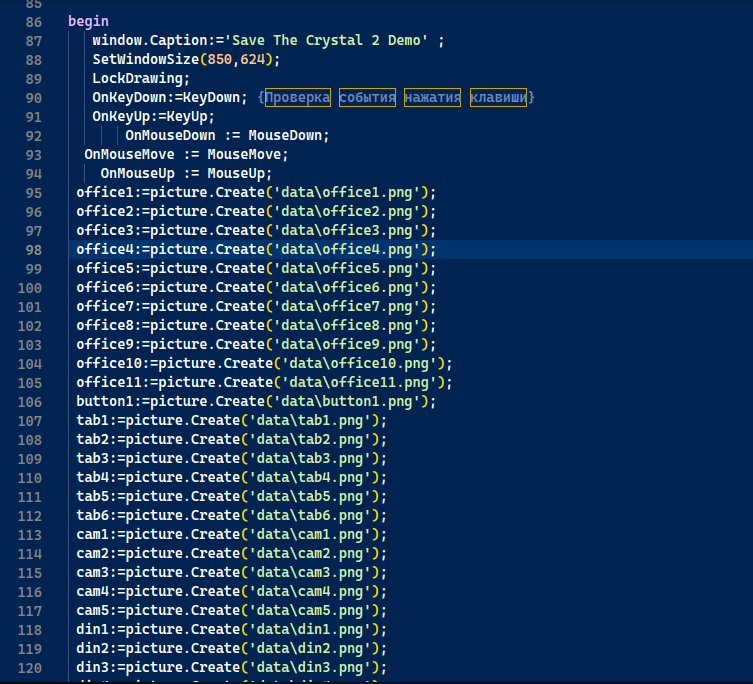Viewport: 753px width, 684px height.
Task: Click the highlighted word 'события' in the comment
Action: coord(367,97)
